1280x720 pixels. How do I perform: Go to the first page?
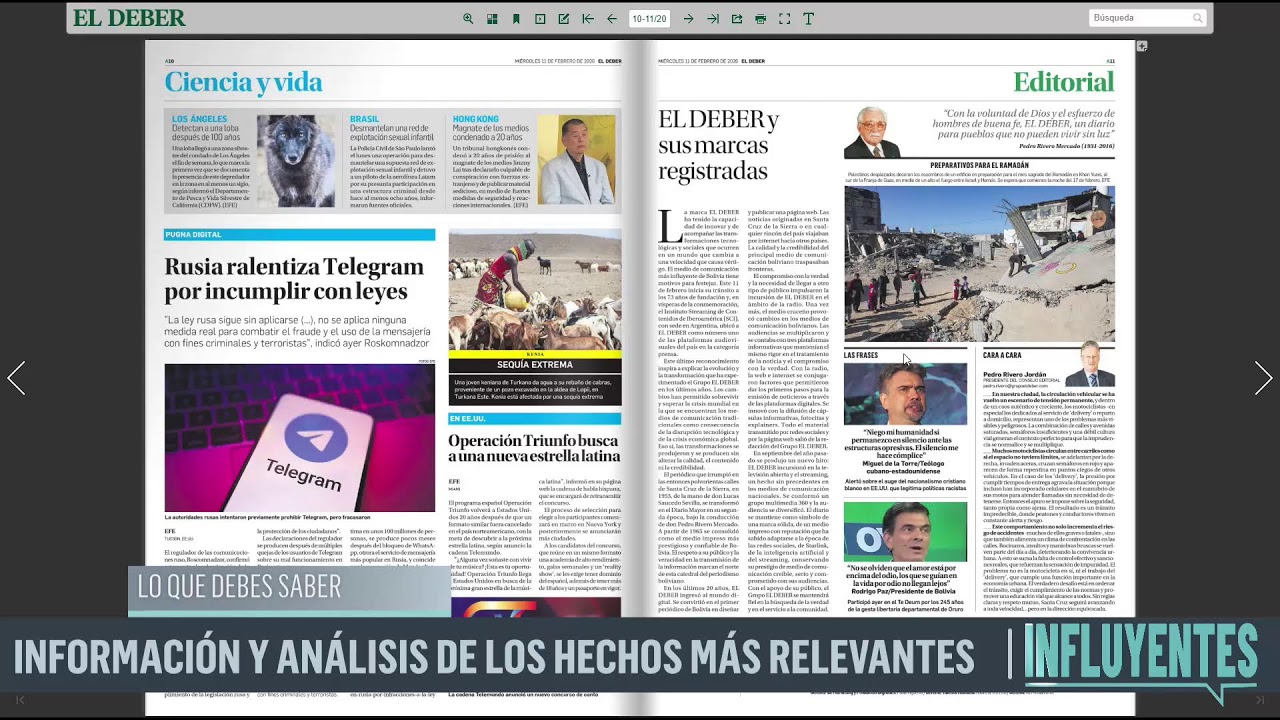coord(587,18)
